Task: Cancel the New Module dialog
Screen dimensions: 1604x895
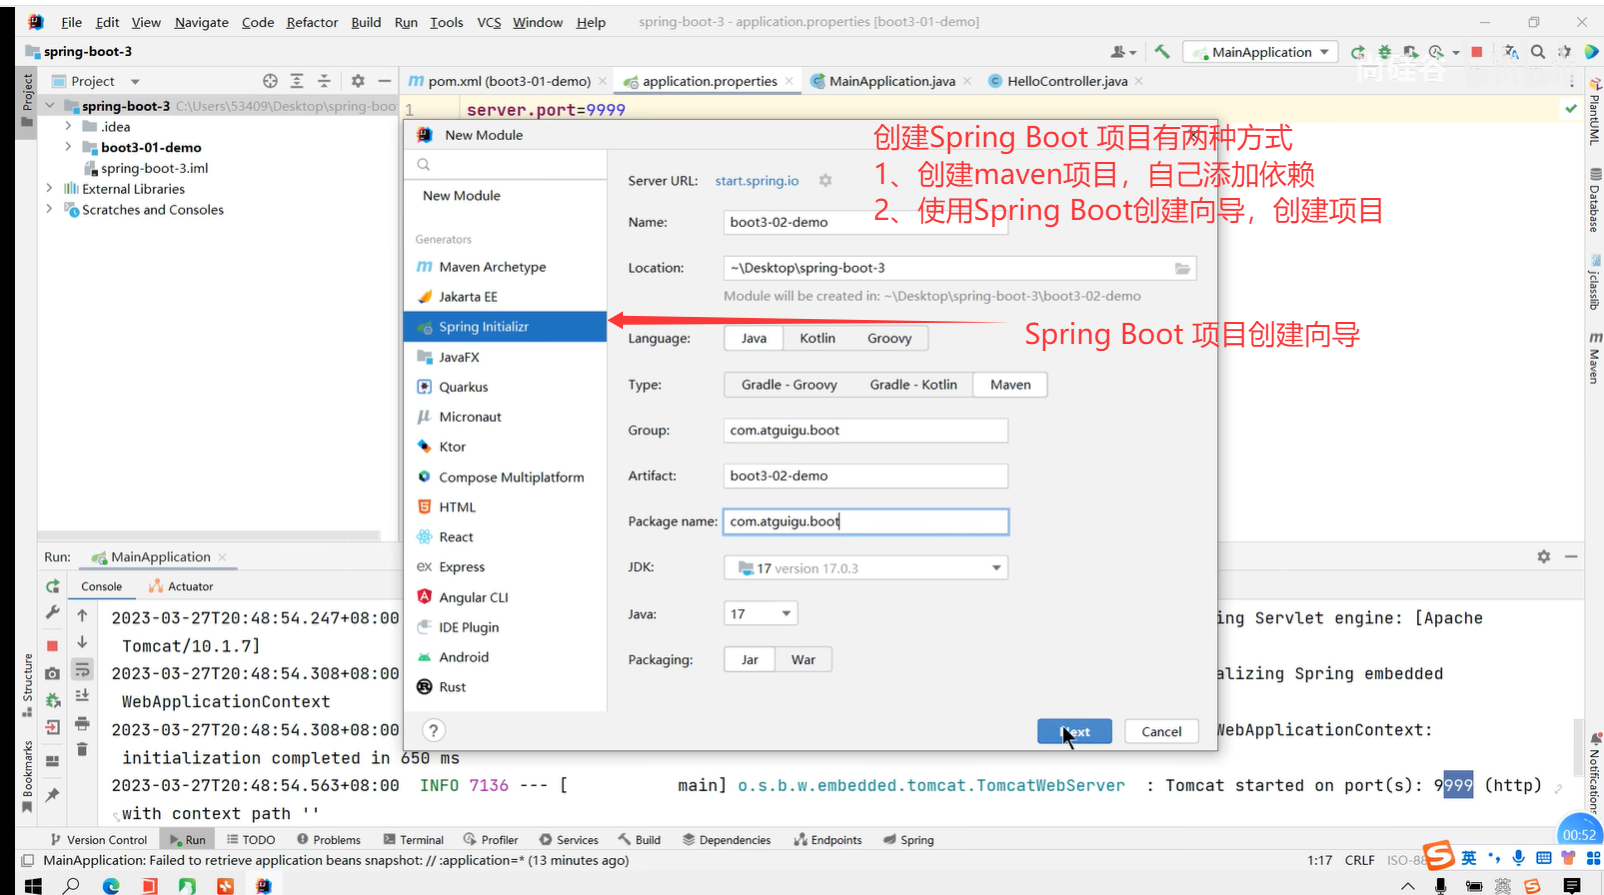Action: tap(1161, 732)
